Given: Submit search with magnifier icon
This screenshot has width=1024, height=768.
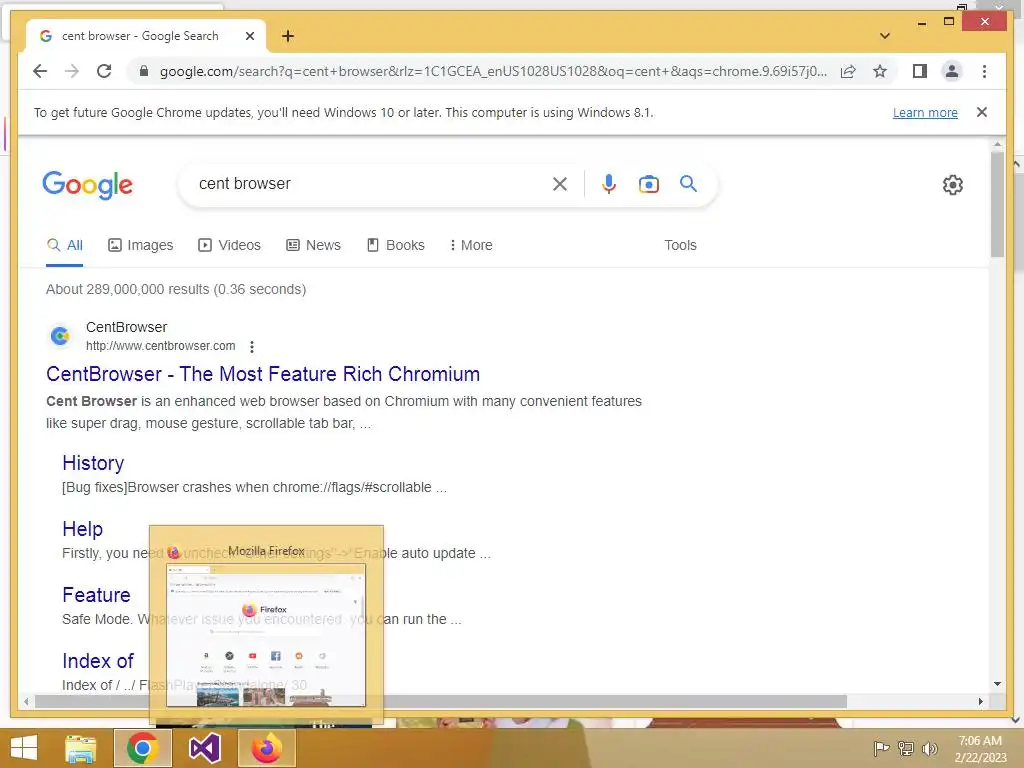Looking at the screenshot, I should [x=688, y=184].
